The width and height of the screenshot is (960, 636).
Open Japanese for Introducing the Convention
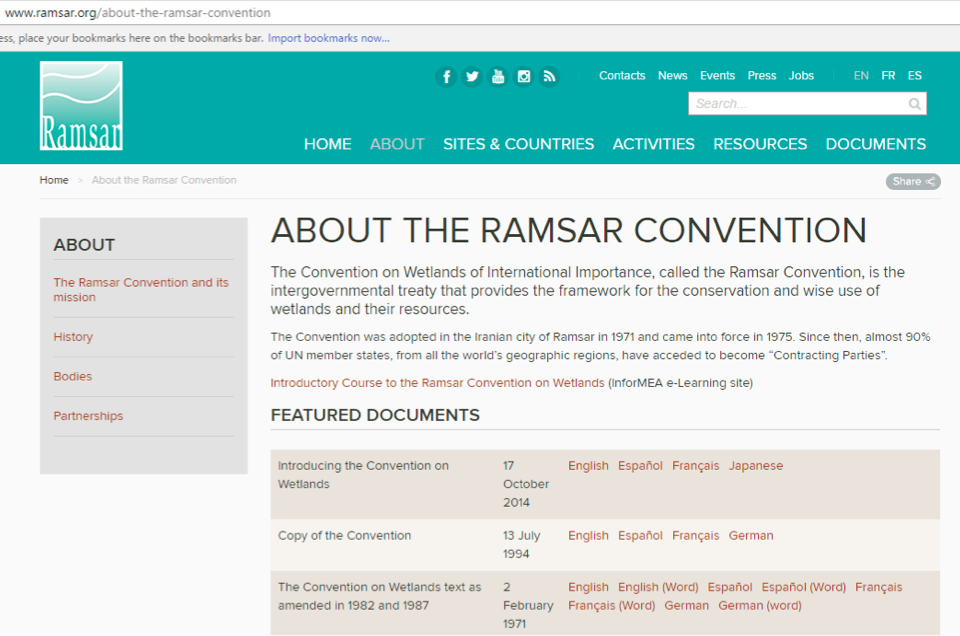pyautogui.click(x=756, y=466)
